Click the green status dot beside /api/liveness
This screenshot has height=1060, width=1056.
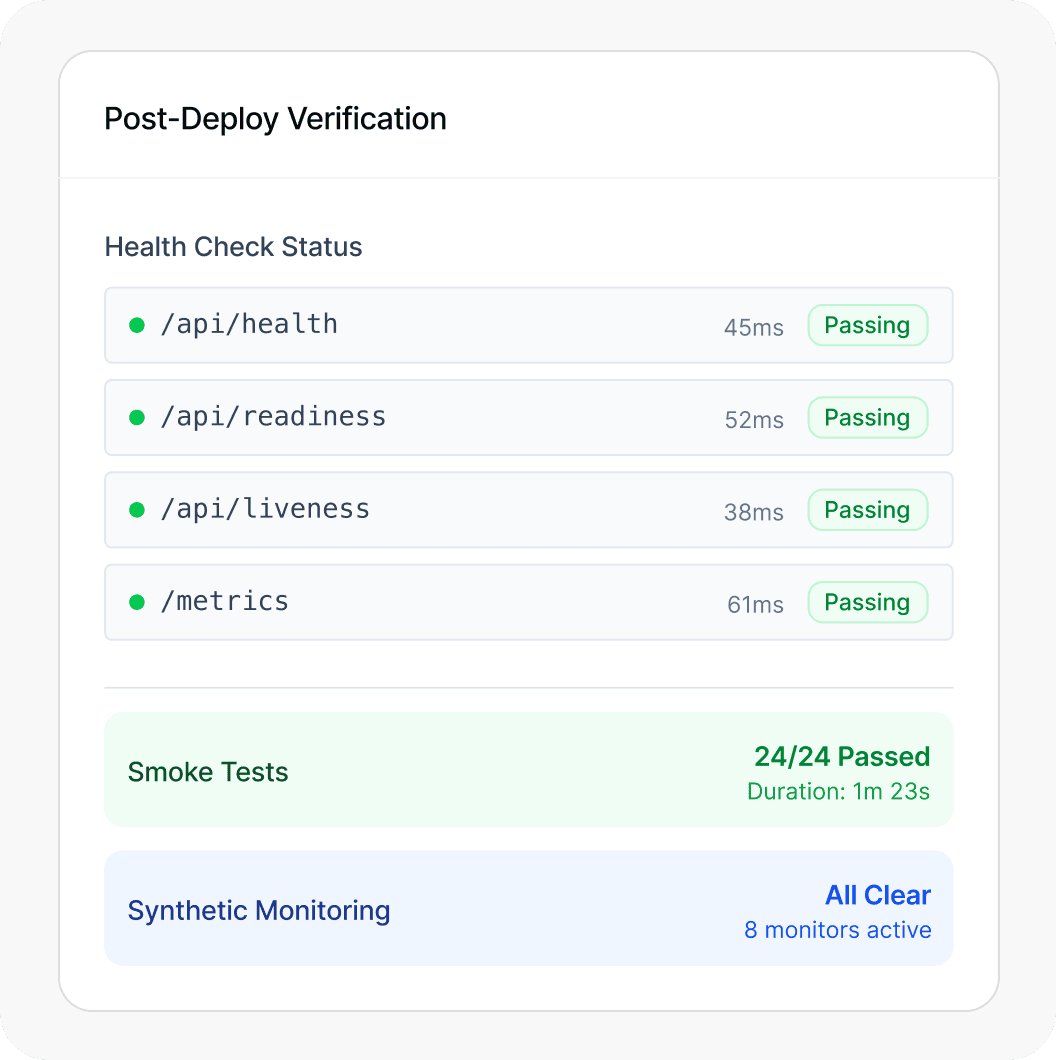coord(136,510)
